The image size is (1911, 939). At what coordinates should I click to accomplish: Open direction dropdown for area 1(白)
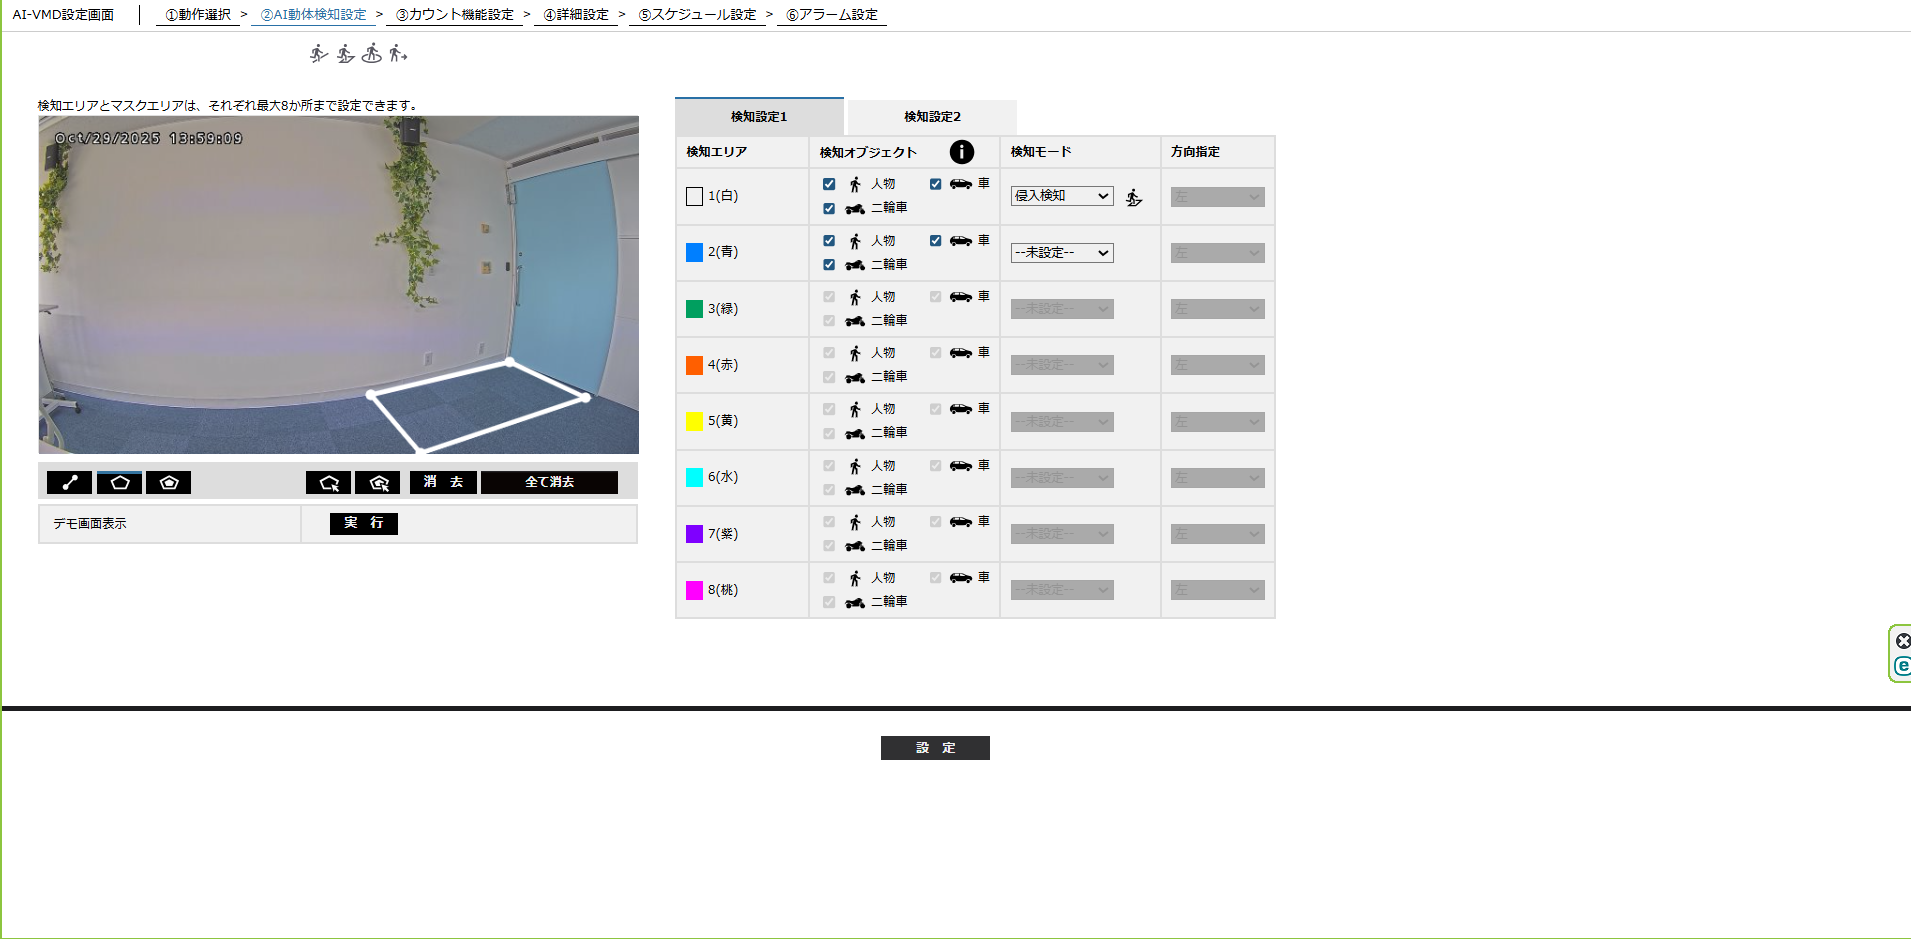click(1217, 197)
